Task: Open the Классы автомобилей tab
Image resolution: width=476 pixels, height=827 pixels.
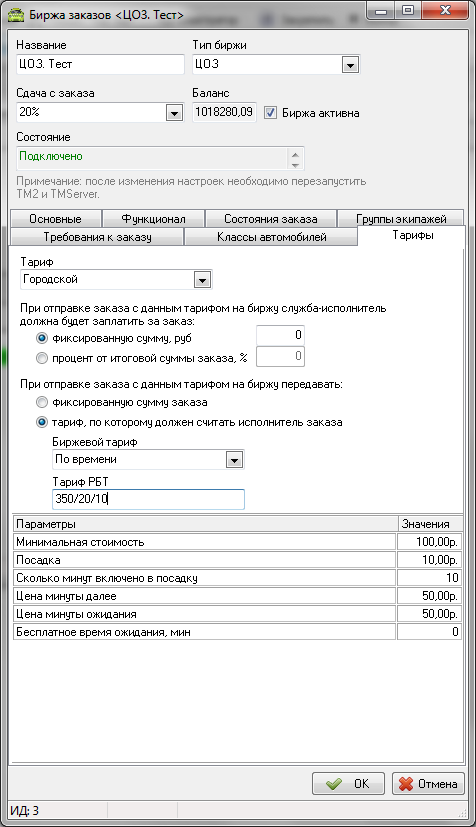Action: (x=271, y=237)
